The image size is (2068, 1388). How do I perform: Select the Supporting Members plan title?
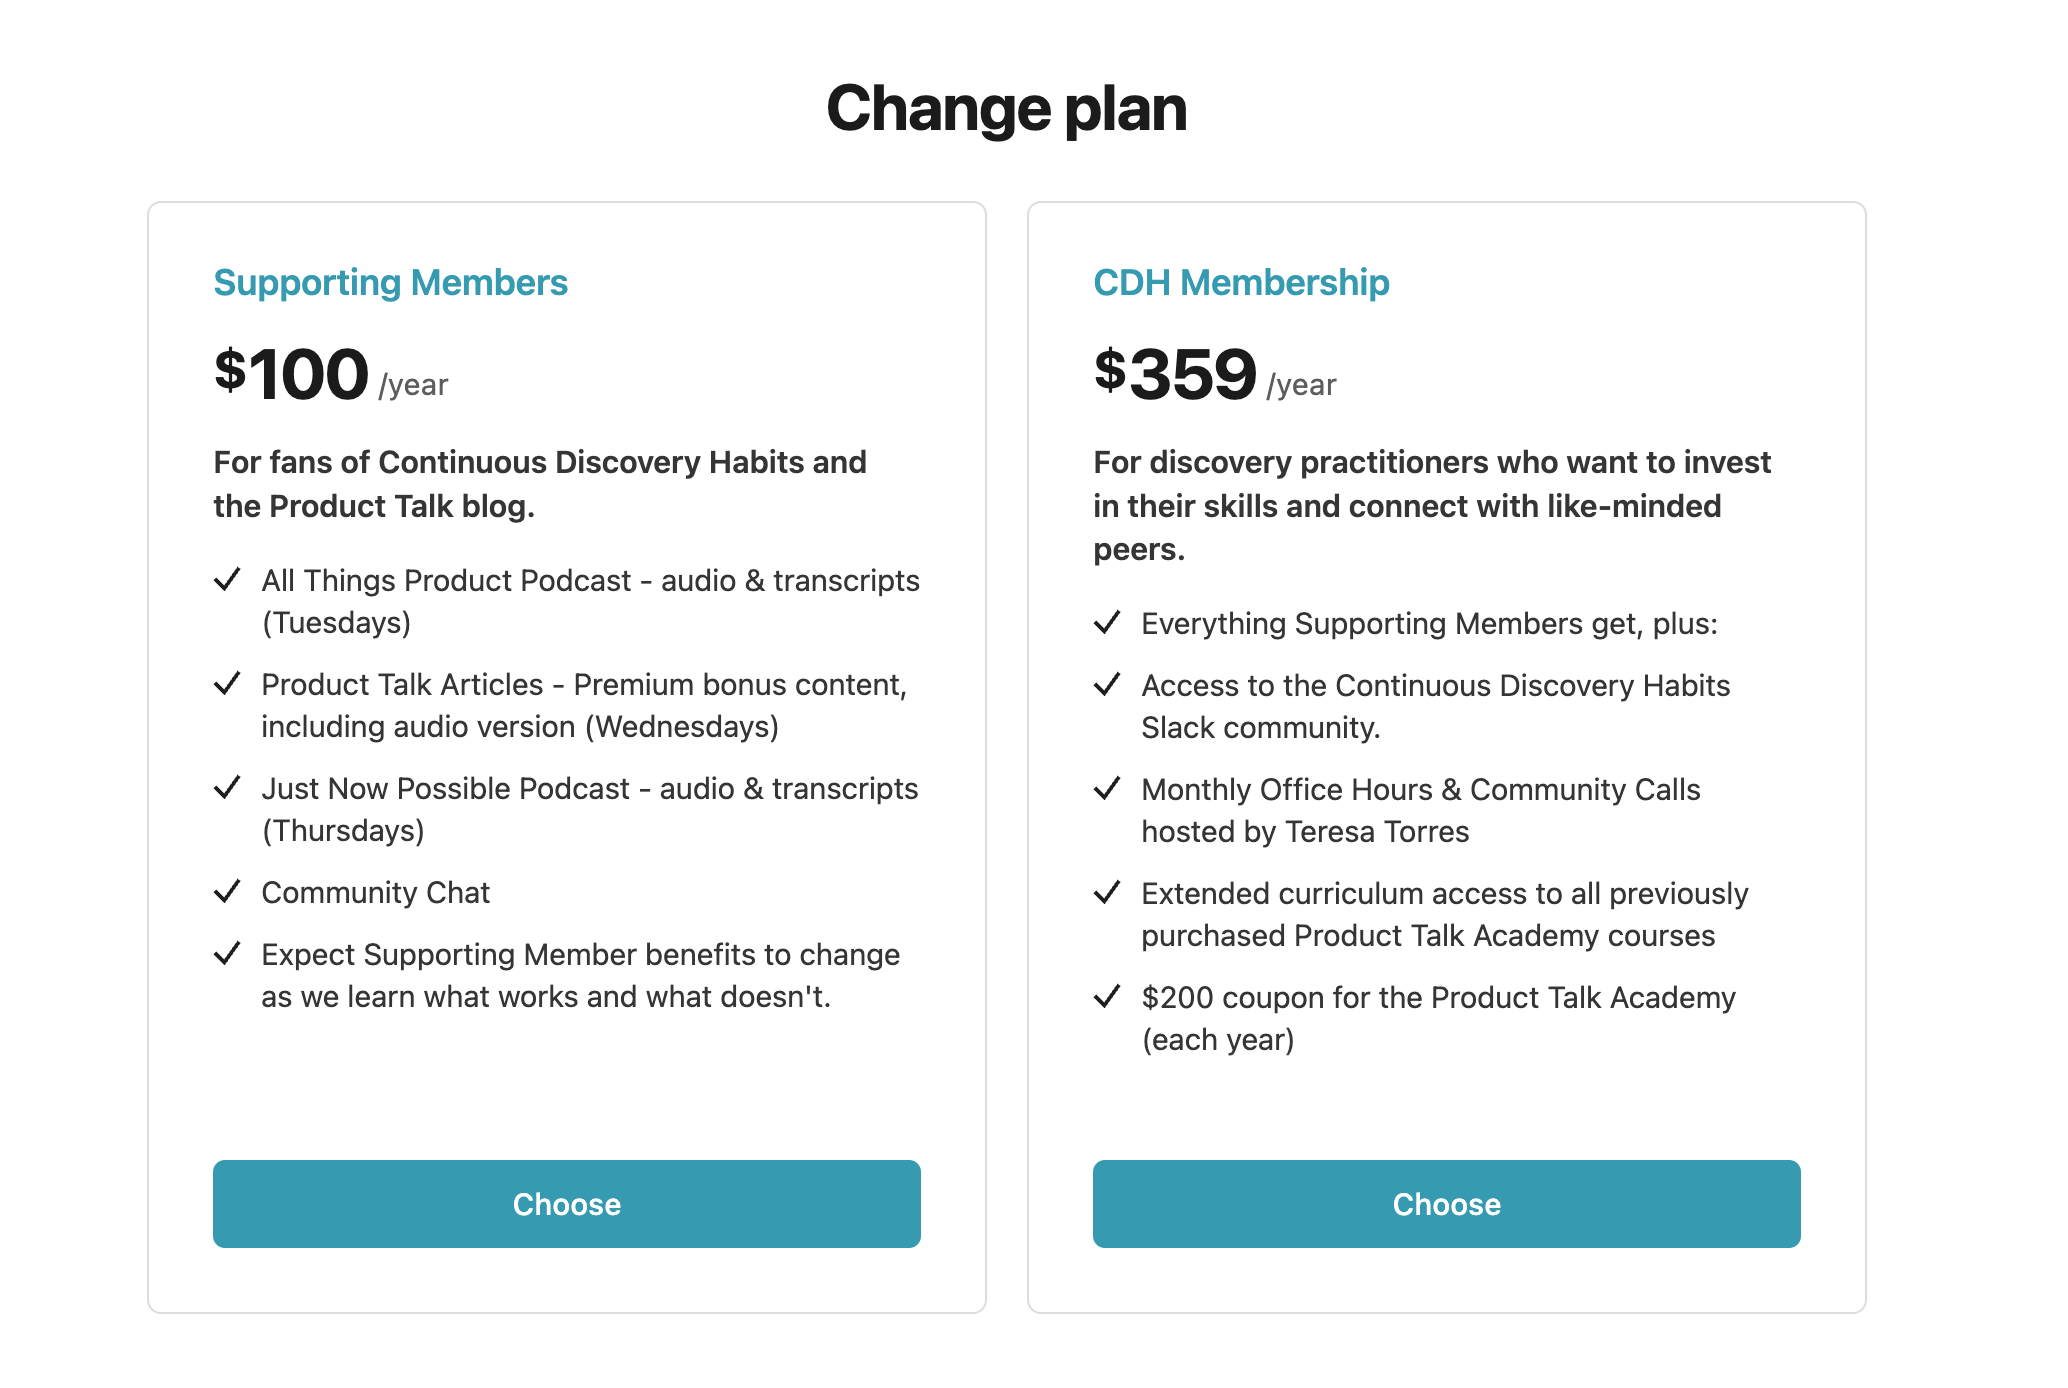(x=390, y=282)
